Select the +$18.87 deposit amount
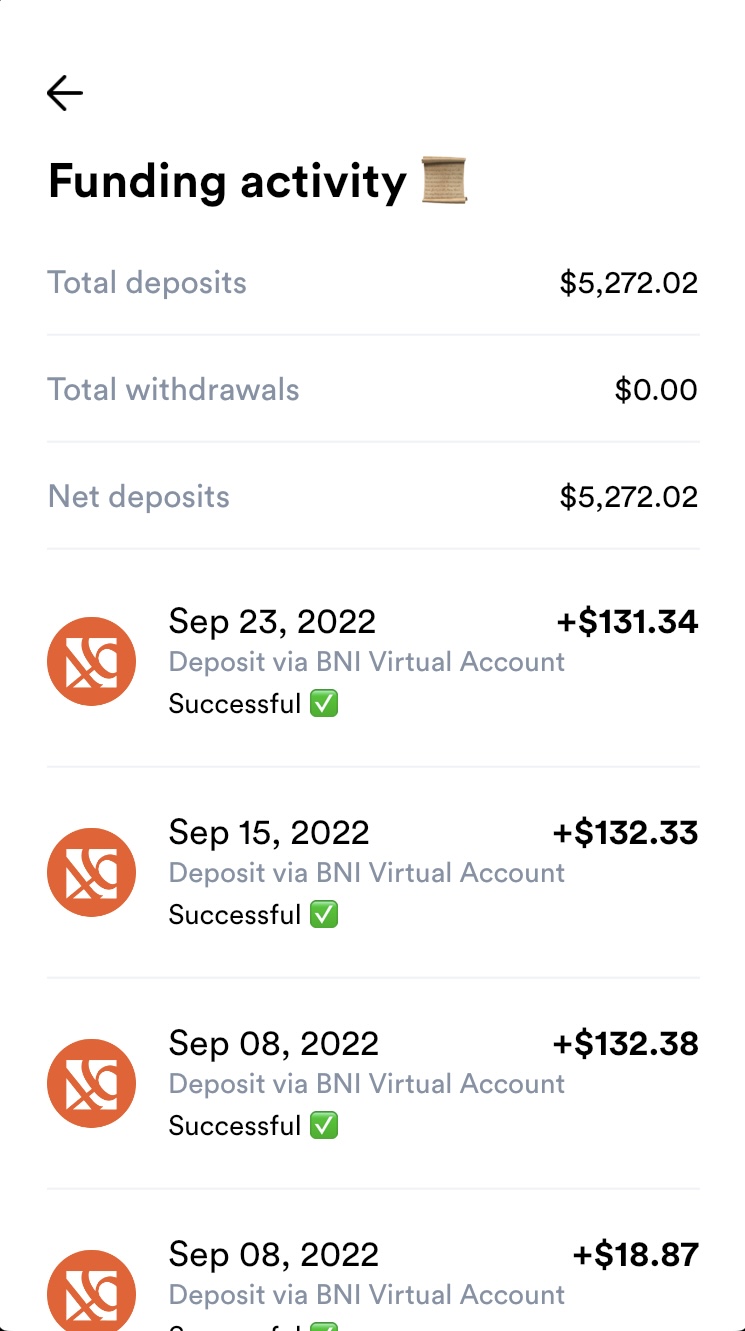 pos(635,1255)
